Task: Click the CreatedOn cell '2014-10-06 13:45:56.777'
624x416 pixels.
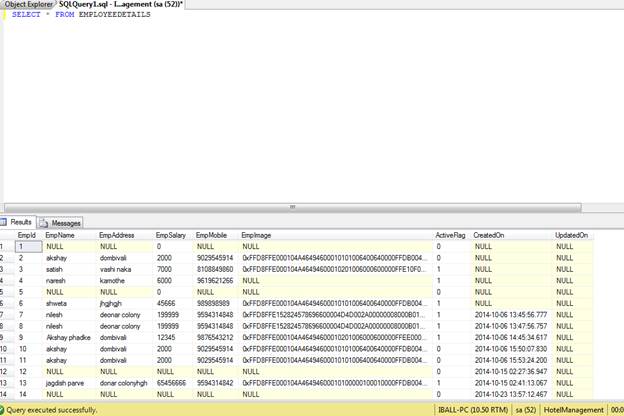Action: click(512, 315)
